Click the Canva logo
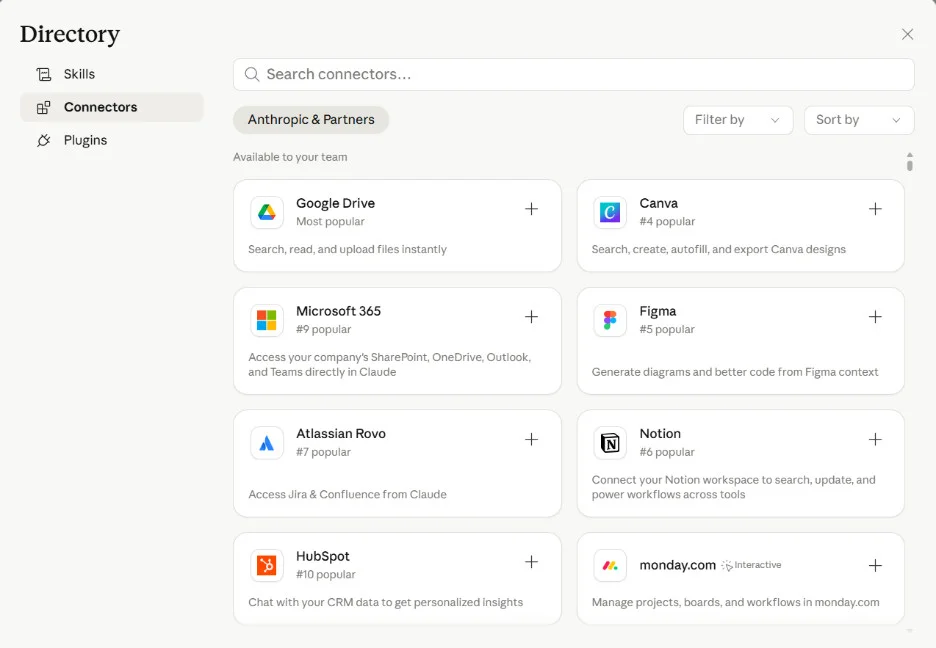Viewport: 936px width, 648px height. pos(610,212)
